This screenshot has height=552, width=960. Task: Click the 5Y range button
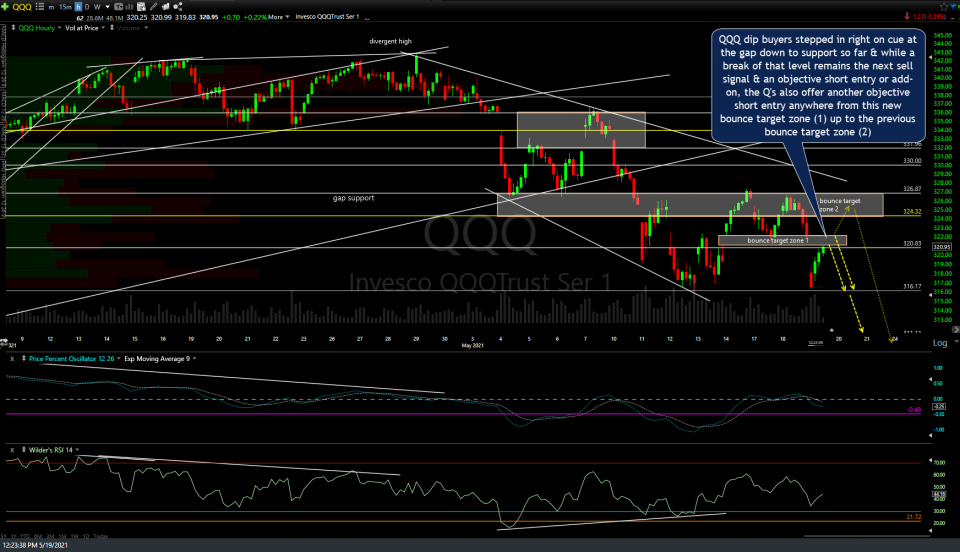4,537
